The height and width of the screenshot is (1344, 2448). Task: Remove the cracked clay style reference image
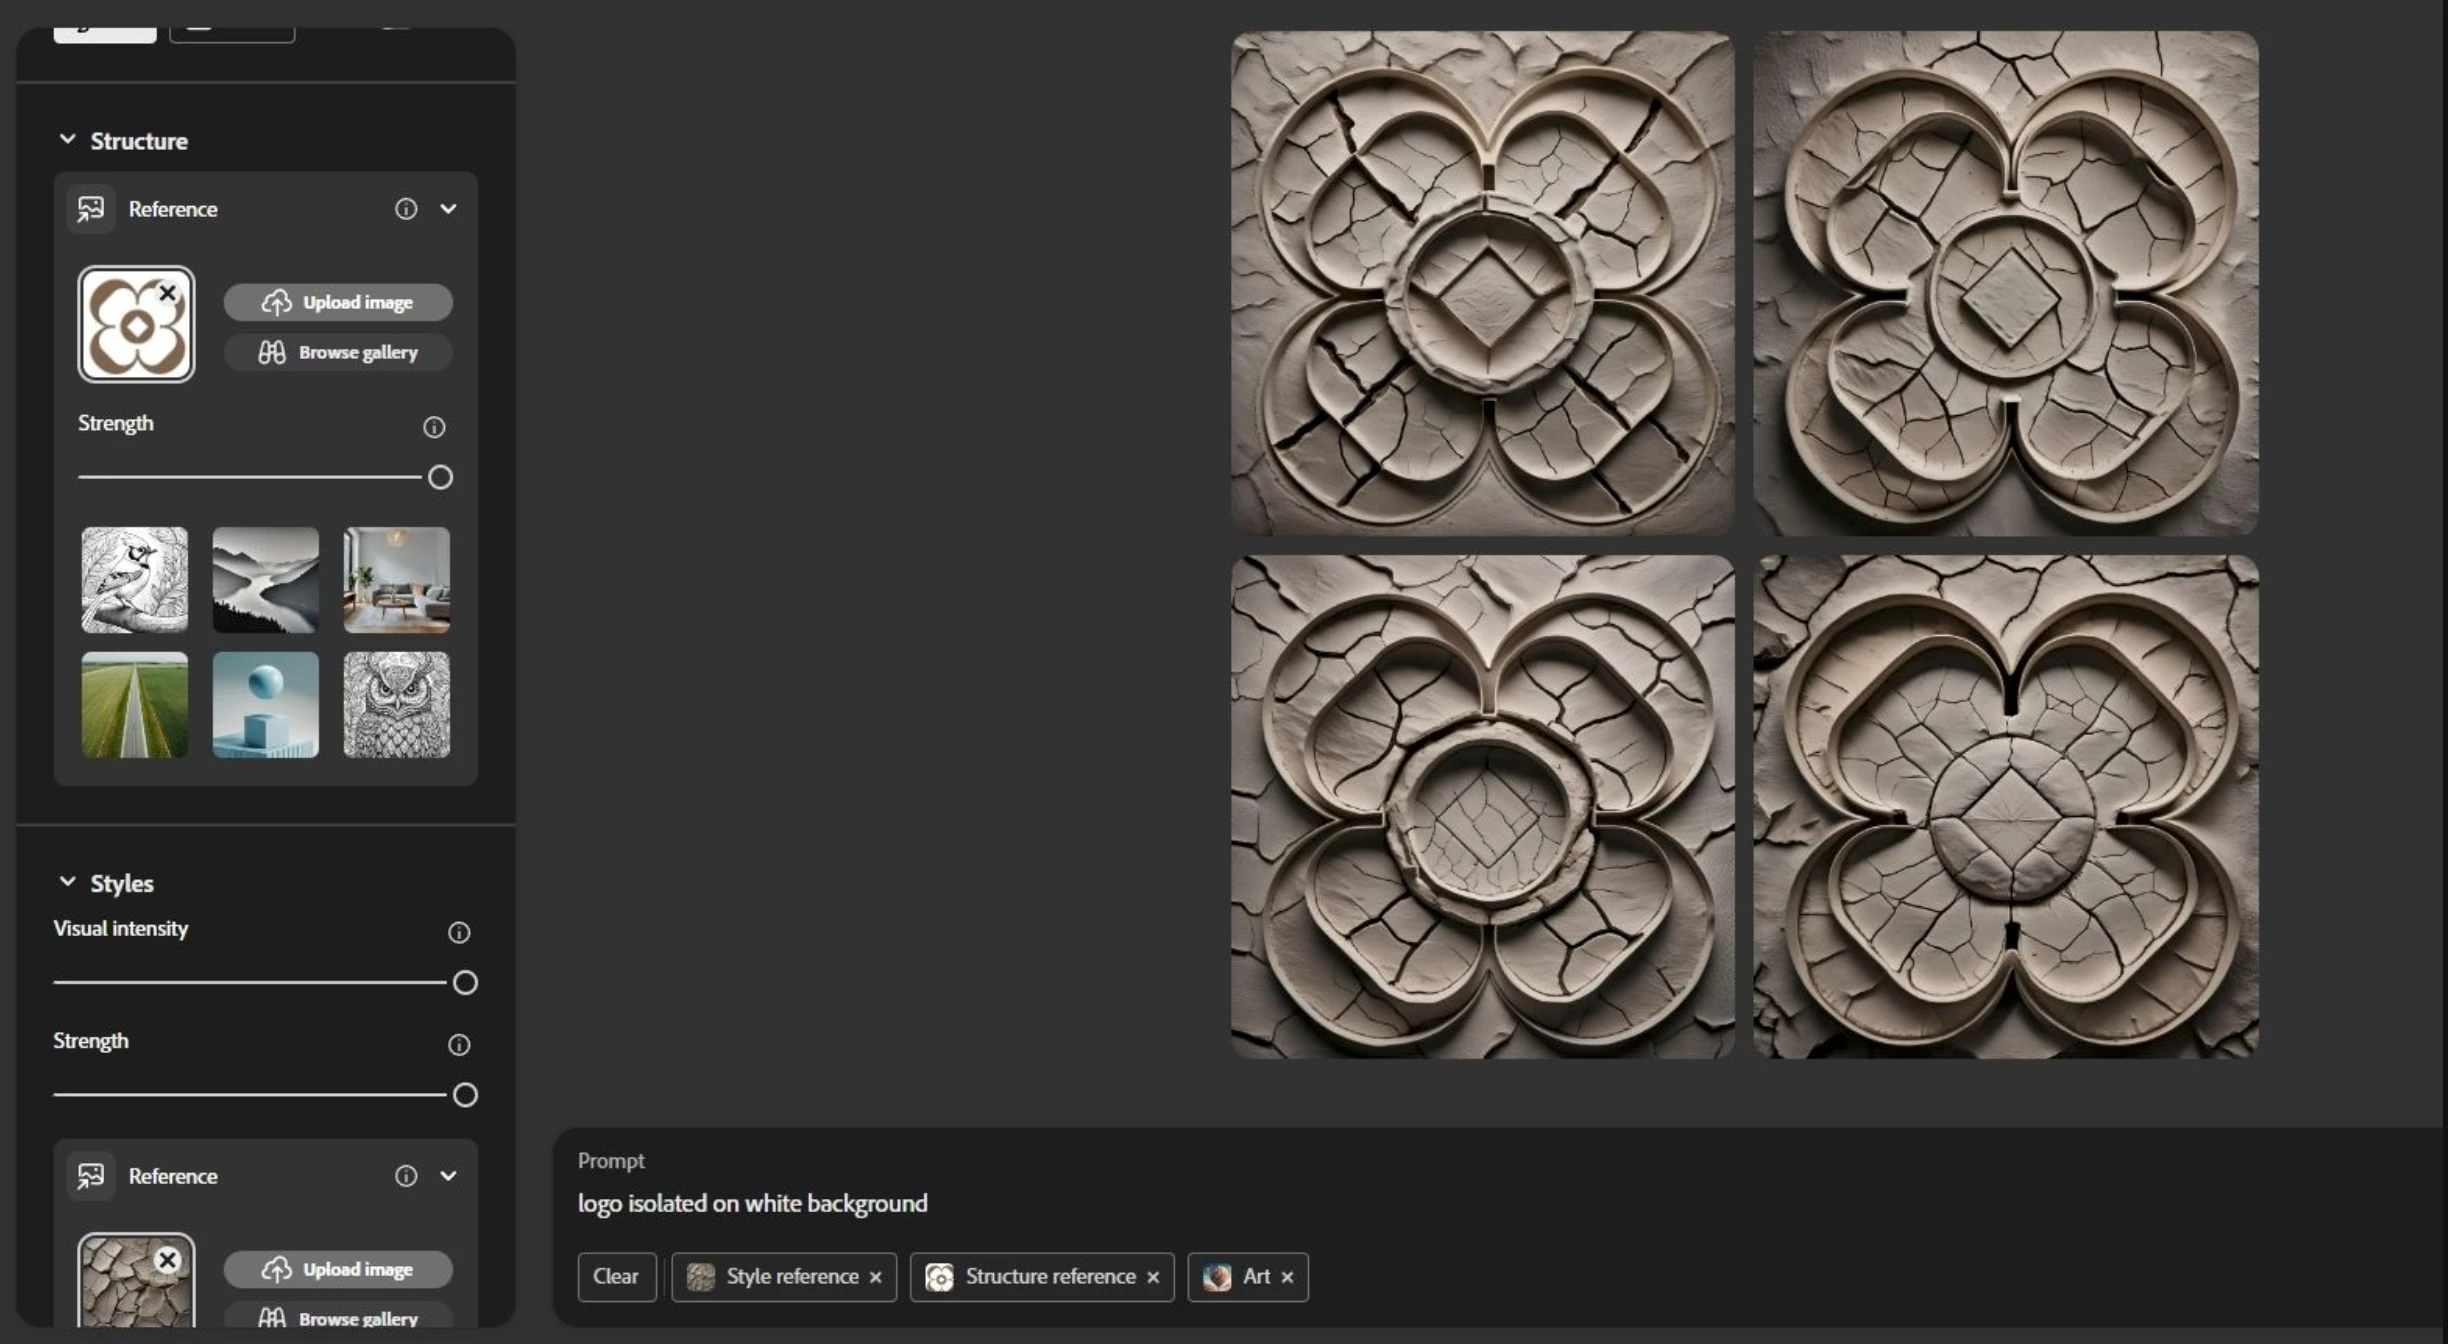point(167,1260)
